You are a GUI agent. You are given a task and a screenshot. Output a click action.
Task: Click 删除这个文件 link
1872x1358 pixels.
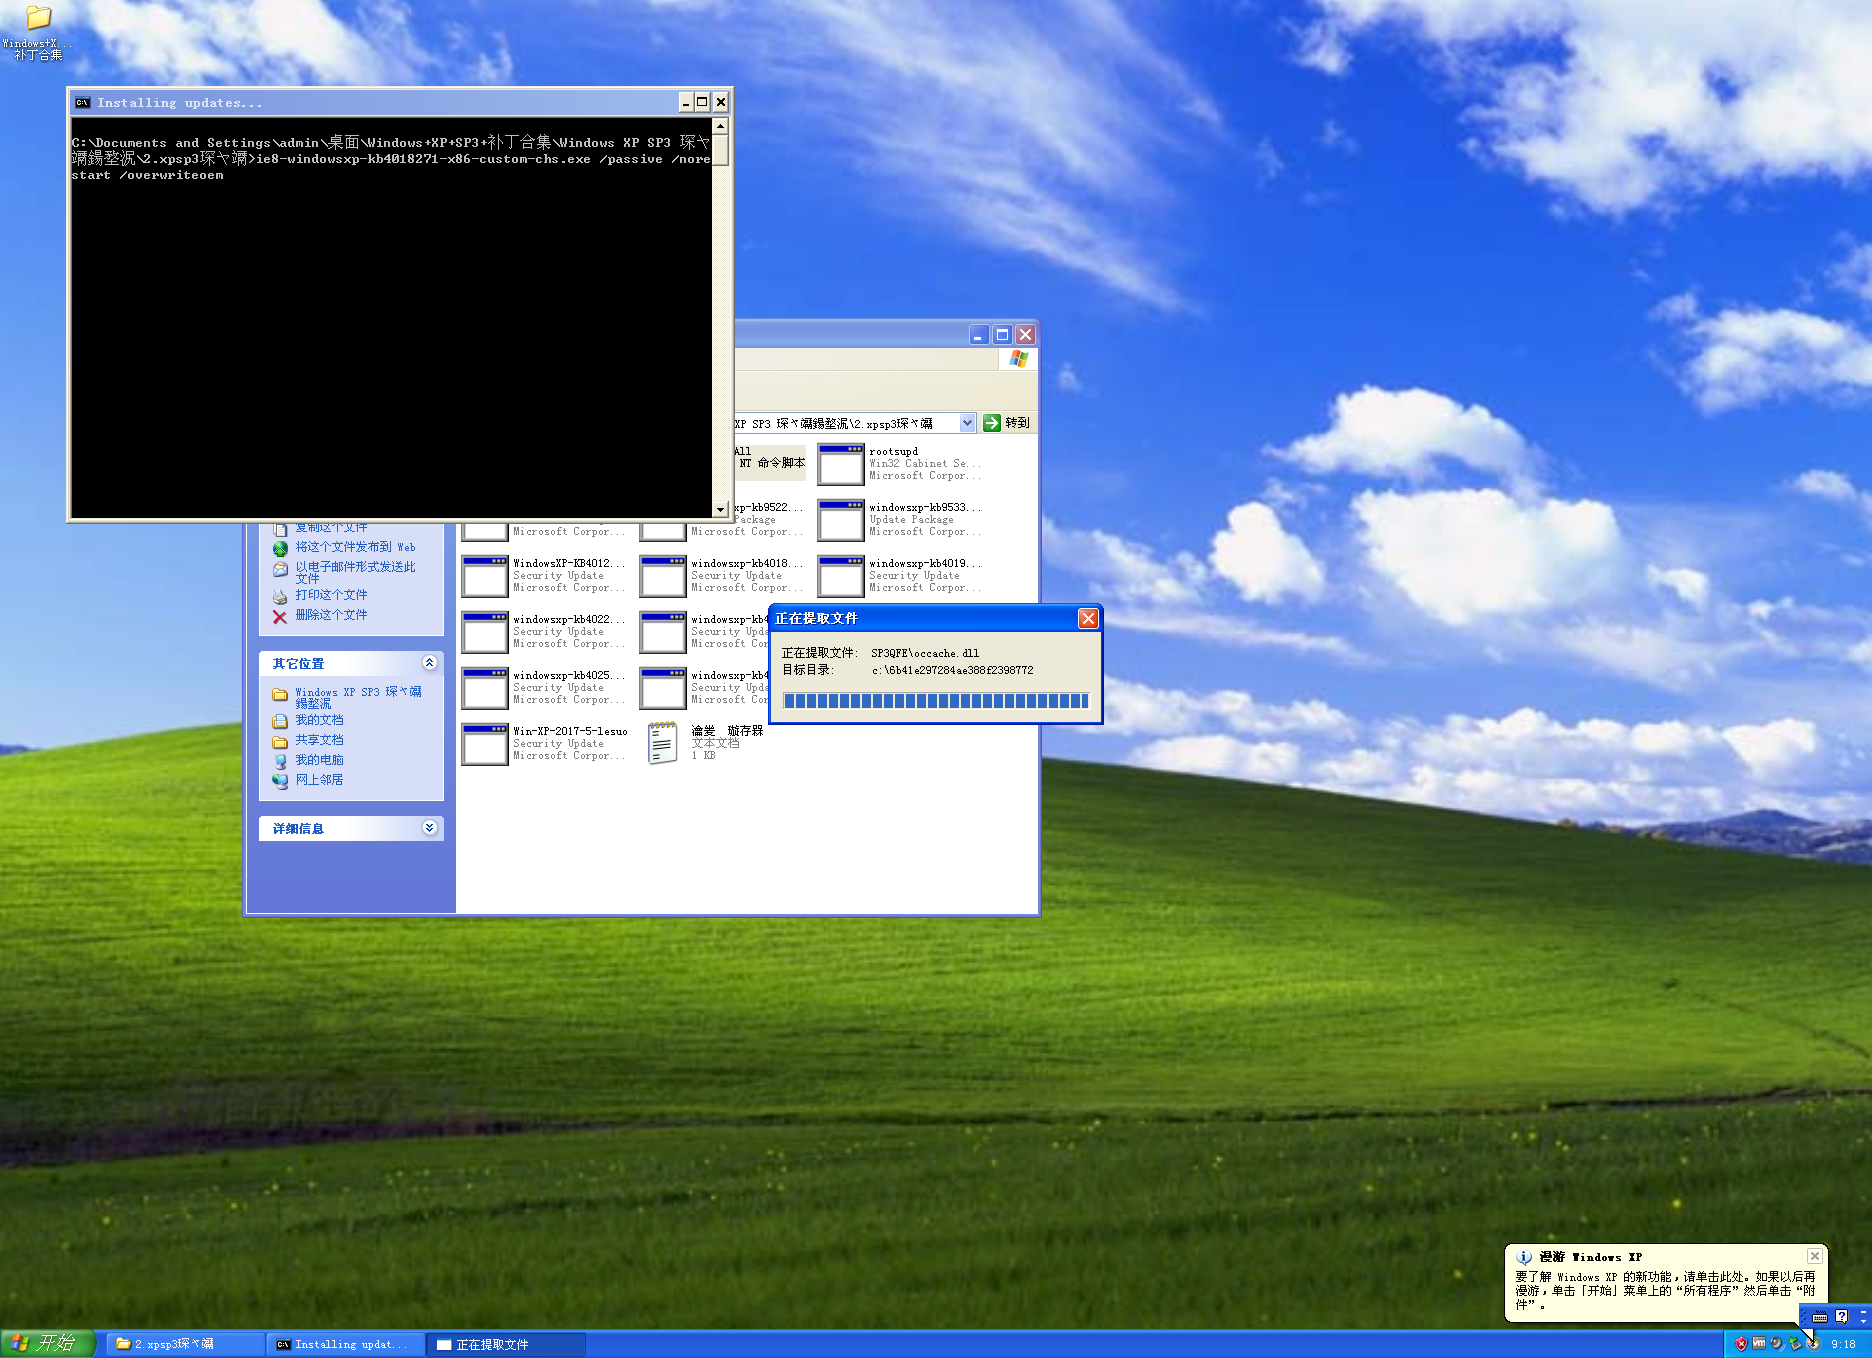pos(331,615)
